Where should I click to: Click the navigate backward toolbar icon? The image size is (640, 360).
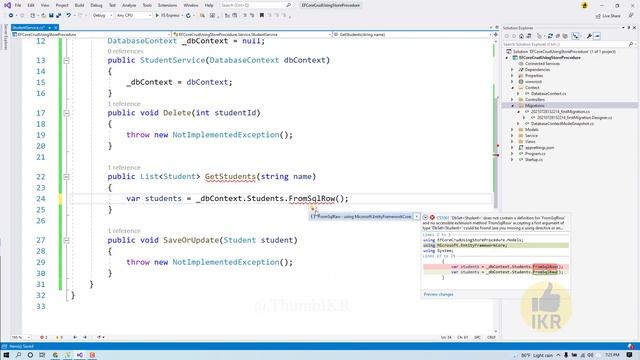coord(11,16)
